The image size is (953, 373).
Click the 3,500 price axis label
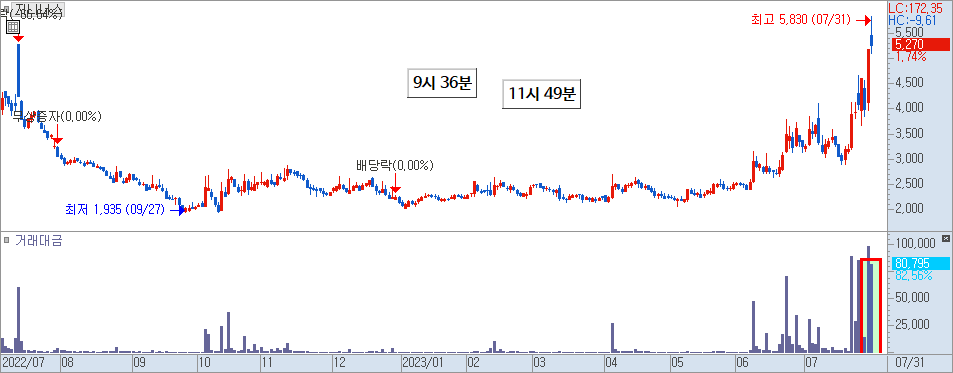(x=910, y=134)
